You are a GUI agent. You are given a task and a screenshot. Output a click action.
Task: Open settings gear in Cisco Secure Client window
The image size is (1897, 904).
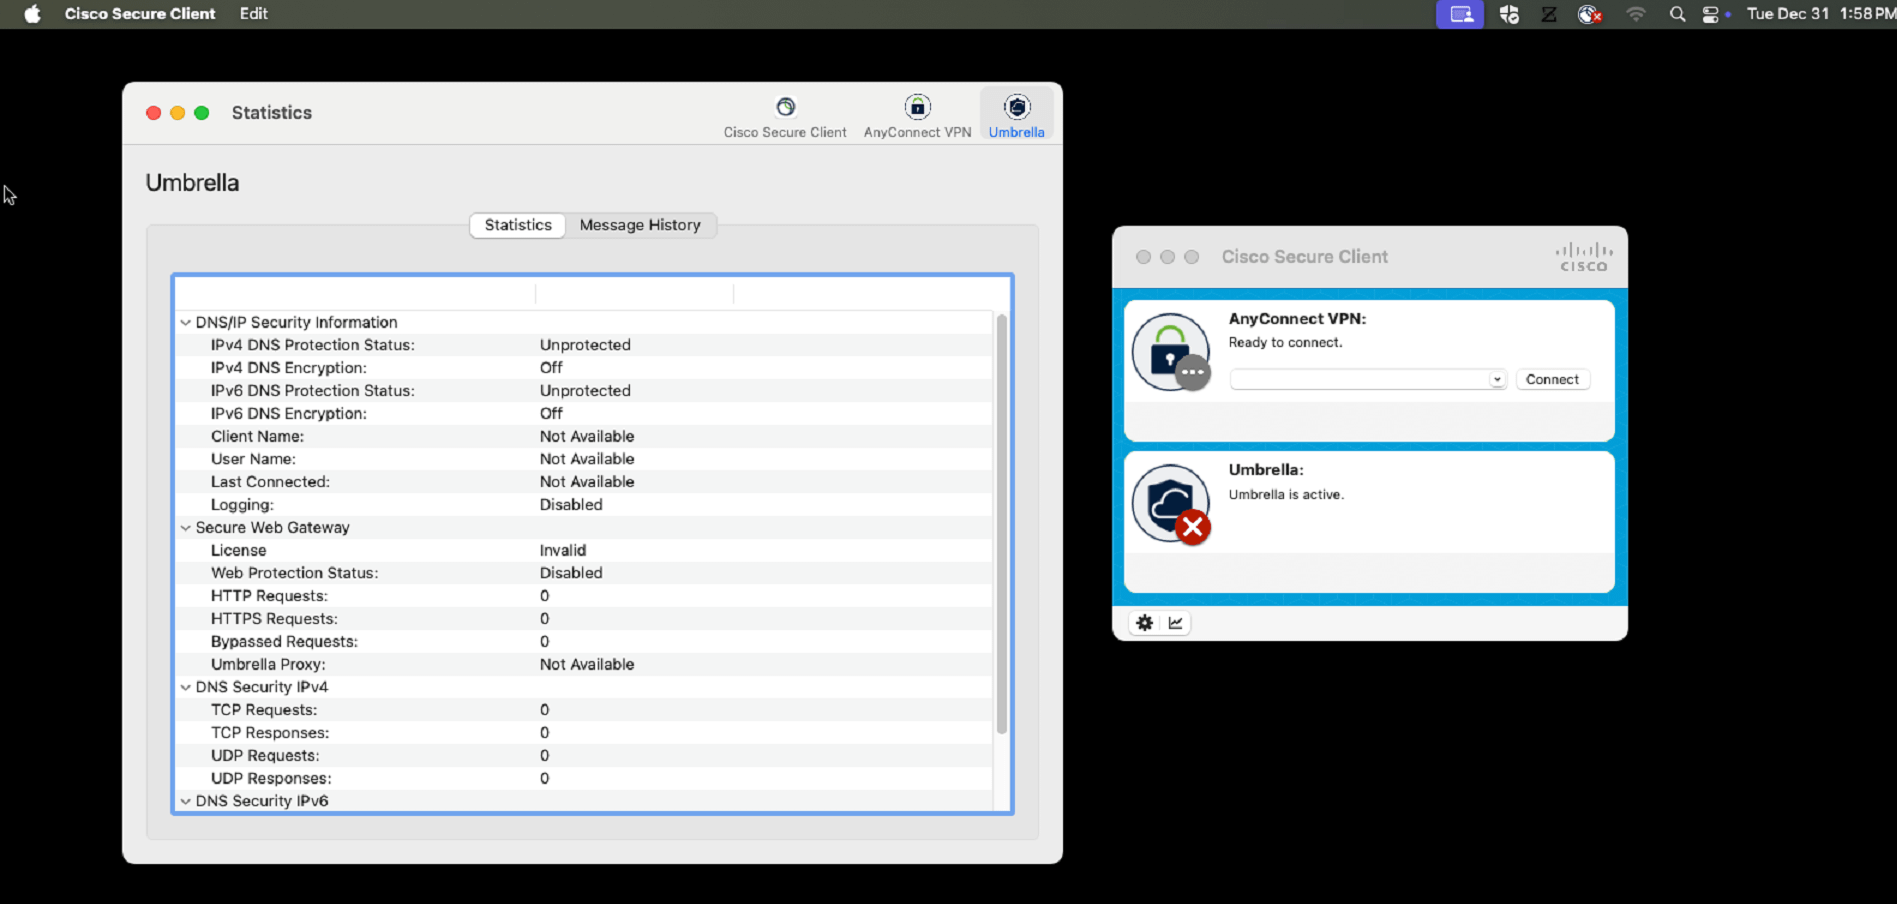[x=1145, y=623]
